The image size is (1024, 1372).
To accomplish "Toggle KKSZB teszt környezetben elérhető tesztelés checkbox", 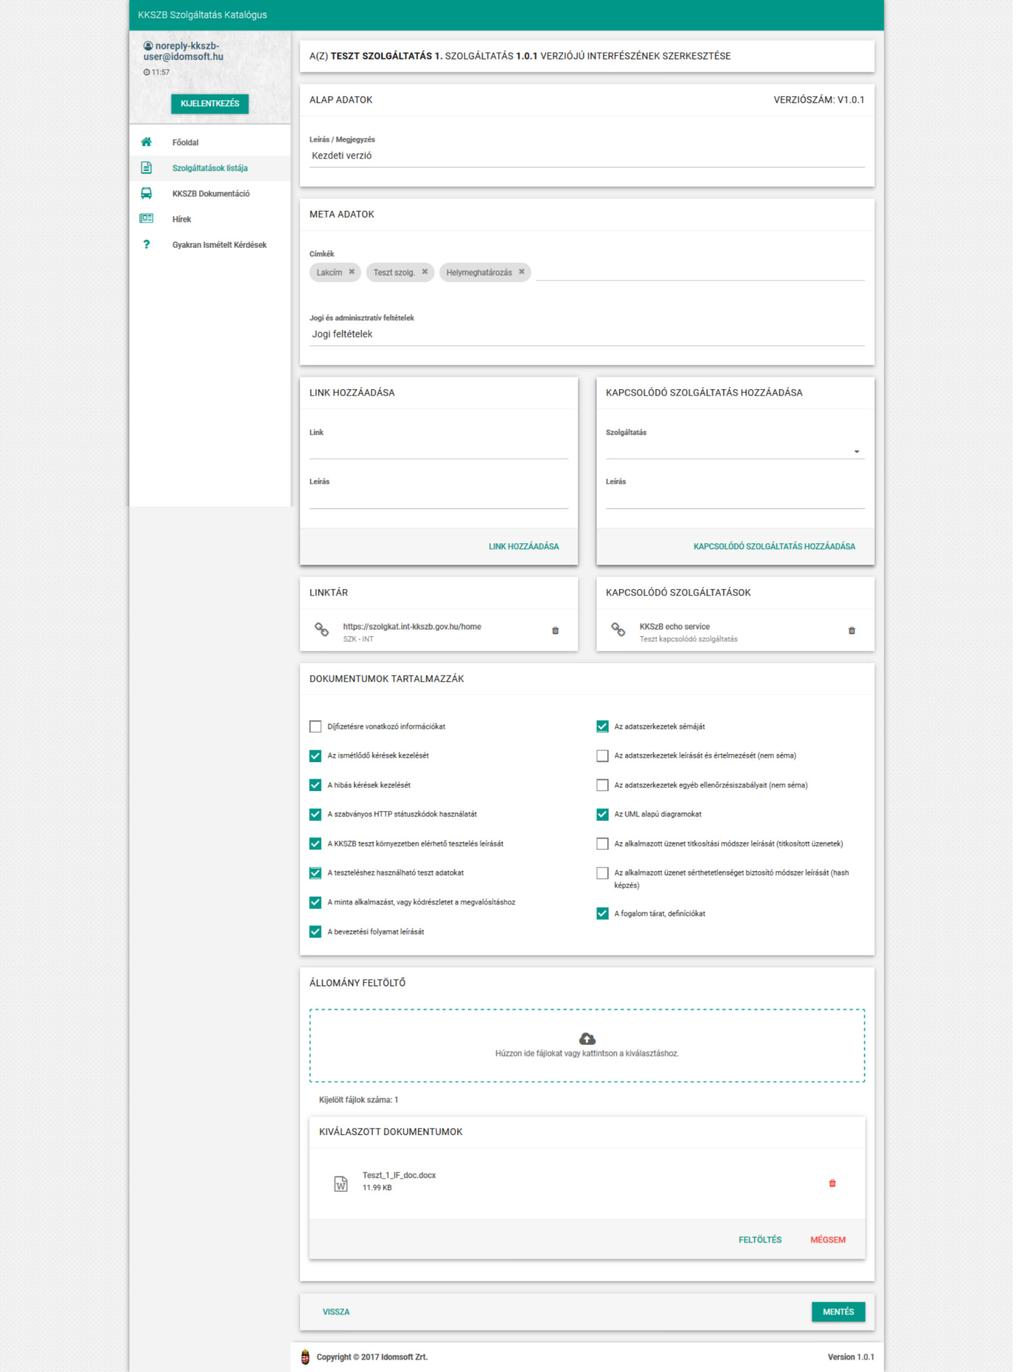I will 316,844.
